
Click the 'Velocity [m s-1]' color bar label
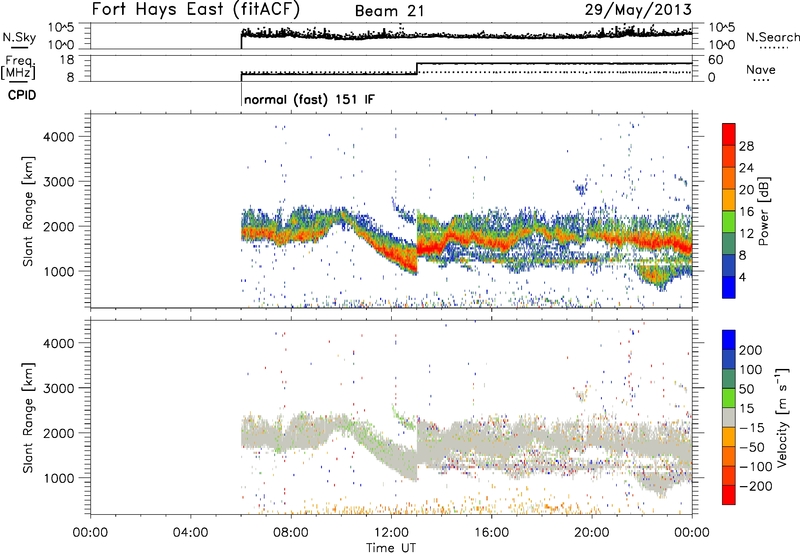[x=782, y=417]
